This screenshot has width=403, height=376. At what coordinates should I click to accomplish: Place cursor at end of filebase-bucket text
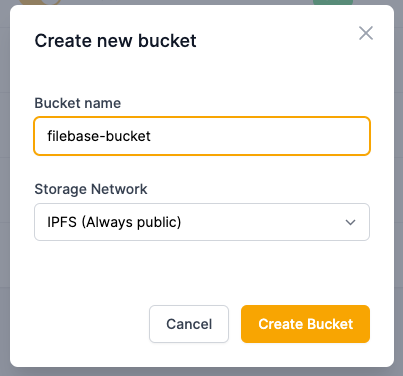pos(151,136)
